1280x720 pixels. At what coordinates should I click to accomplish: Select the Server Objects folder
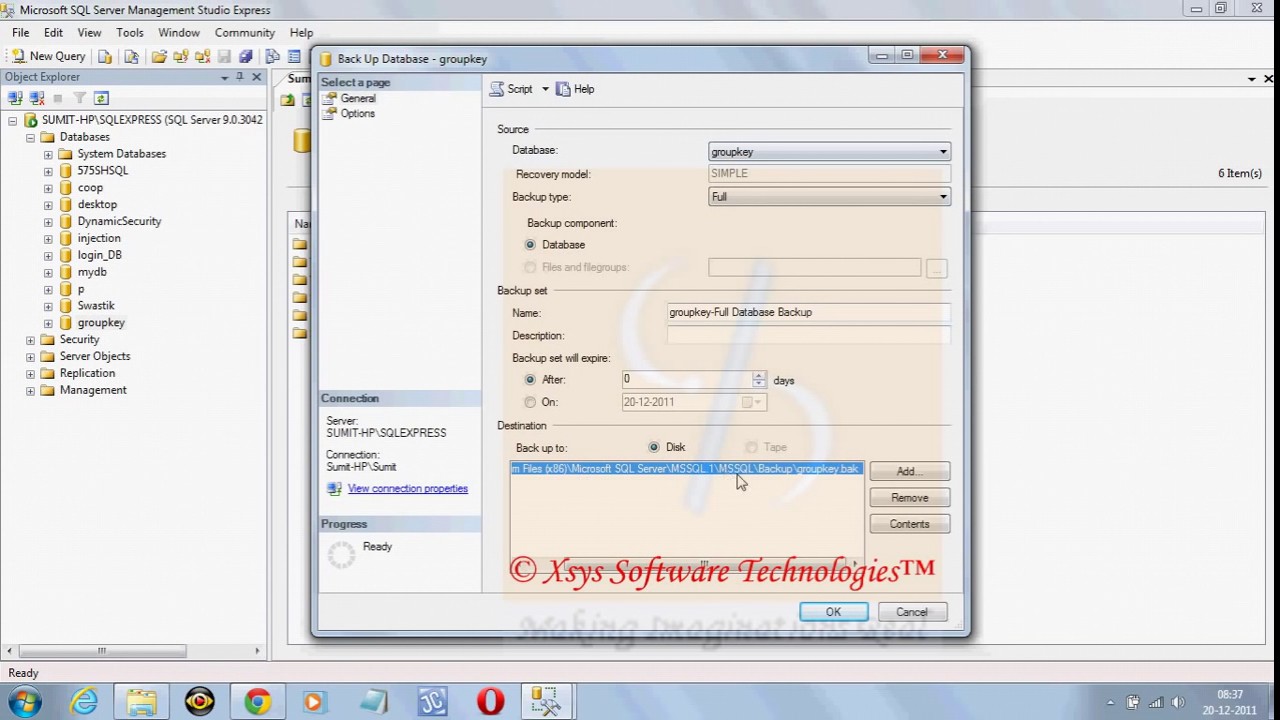(95, 356)
